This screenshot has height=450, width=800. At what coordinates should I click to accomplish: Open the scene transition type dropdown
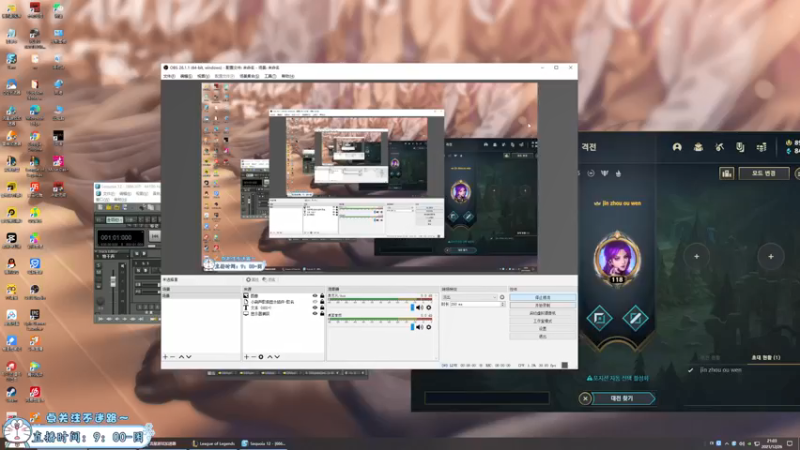point(469,297)
